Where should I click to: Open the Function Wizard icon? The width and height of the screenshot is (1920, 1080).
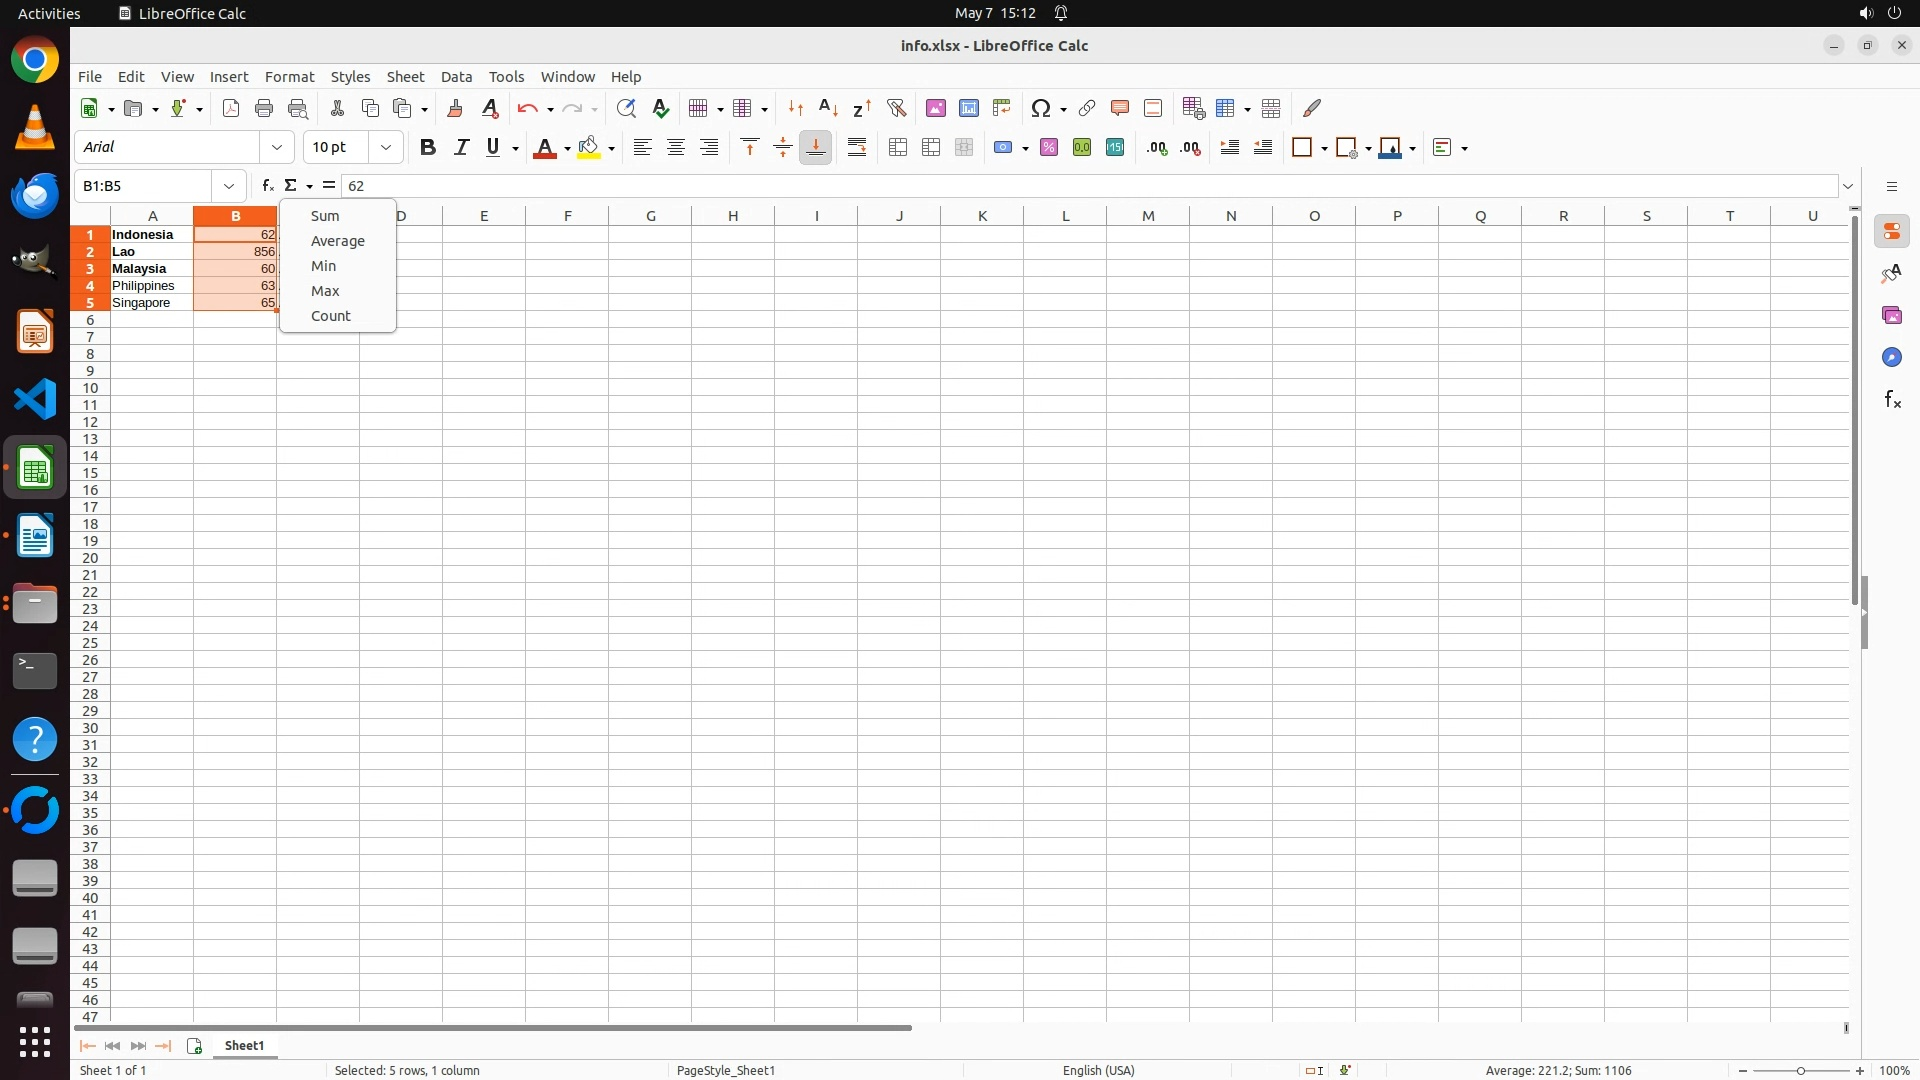tap(267, 186)
